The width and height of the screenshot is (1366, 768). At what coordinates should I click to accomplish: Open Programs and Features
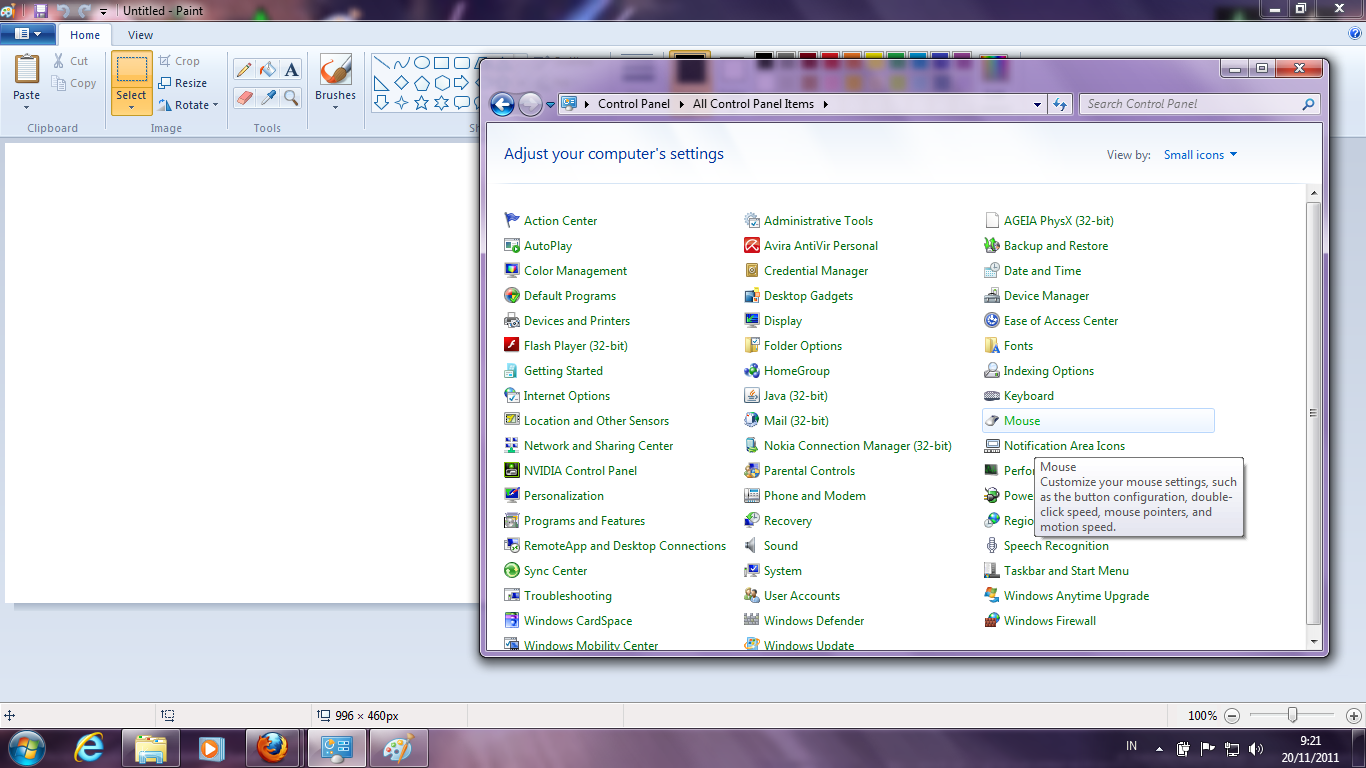(584, 521)
